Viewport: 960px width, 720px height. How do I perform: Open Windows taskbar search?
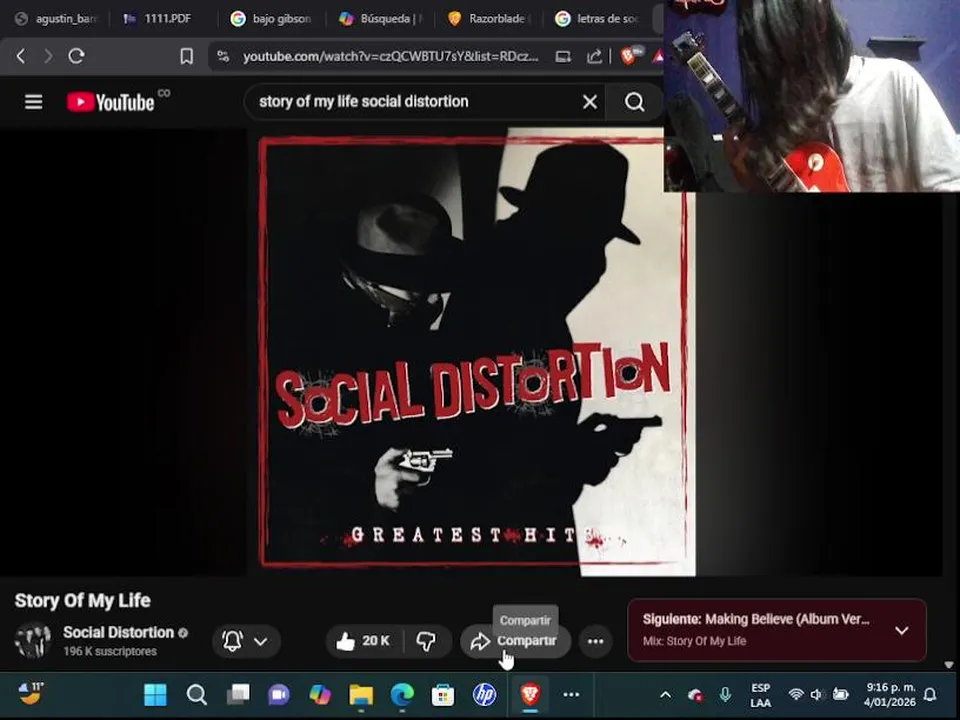pos(197,695)
